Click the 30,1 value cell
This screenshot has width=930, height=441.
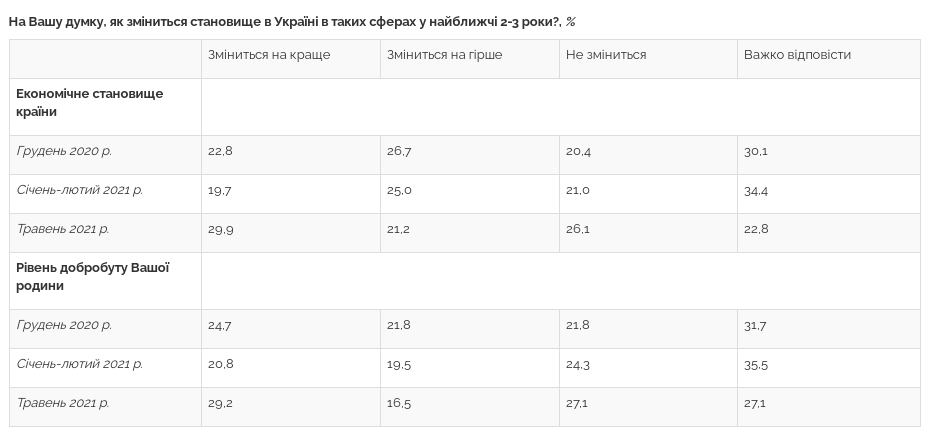click(x=755, y=151)
